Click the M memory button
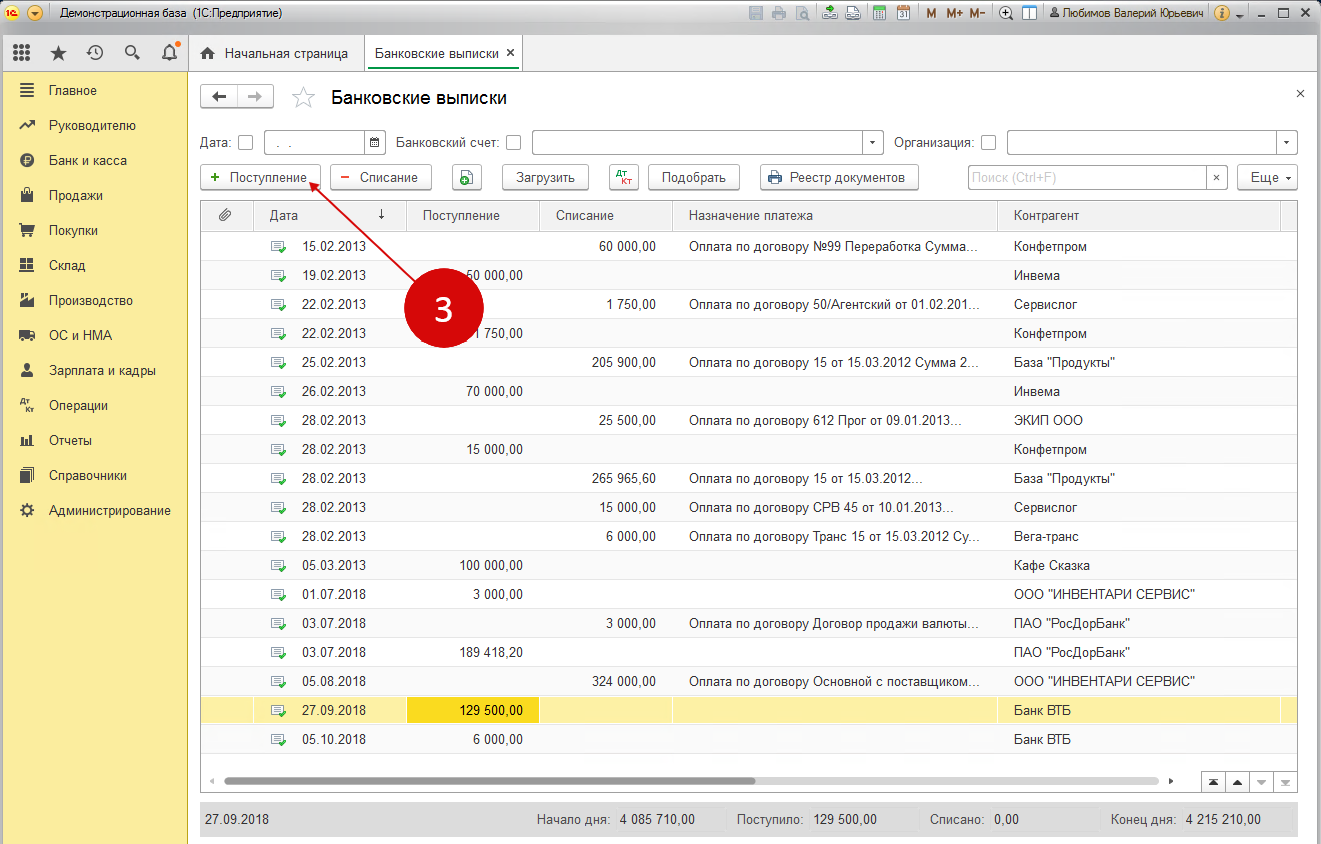1321x844 pixels. tap(932, 13)
